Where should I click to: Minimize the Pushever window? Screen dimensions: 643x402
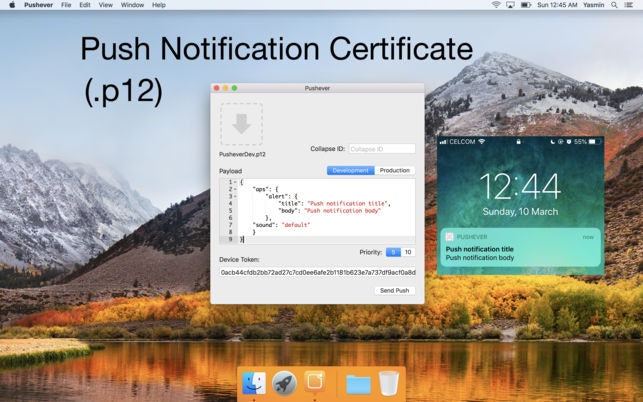tap(226, 88)
